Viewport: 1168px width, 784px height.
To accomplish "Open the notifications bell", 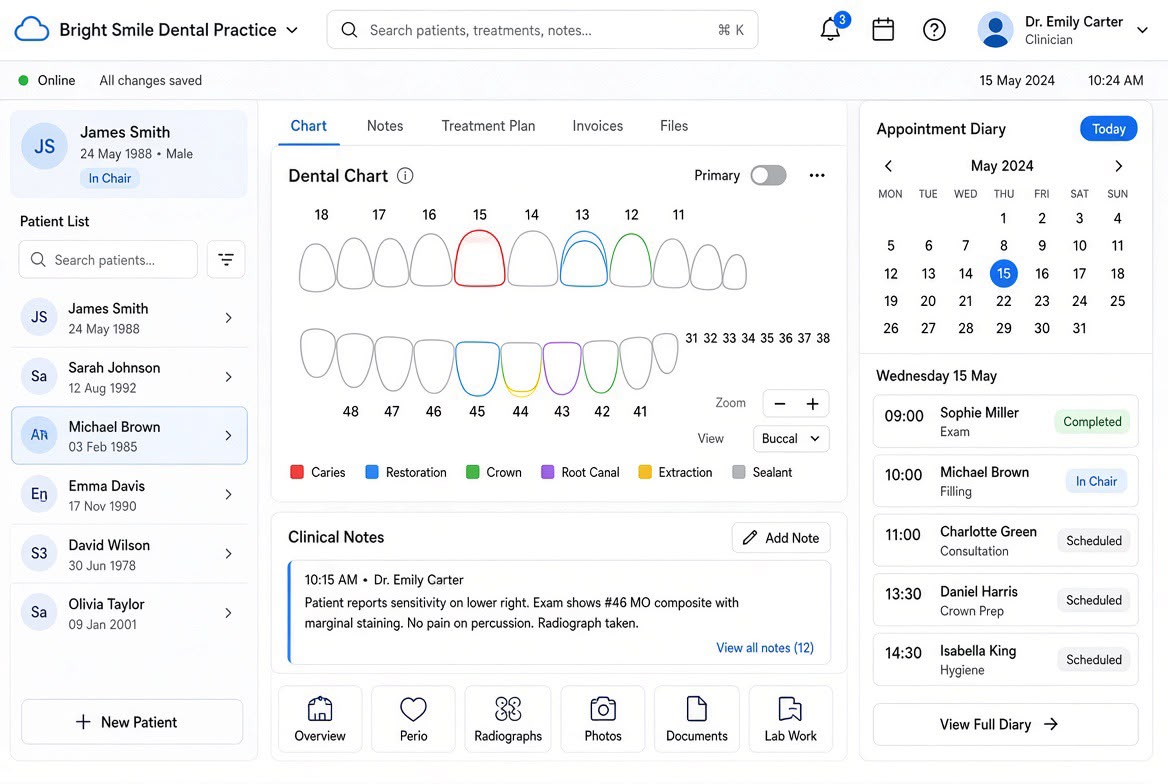I will click(x=831, y=30).
